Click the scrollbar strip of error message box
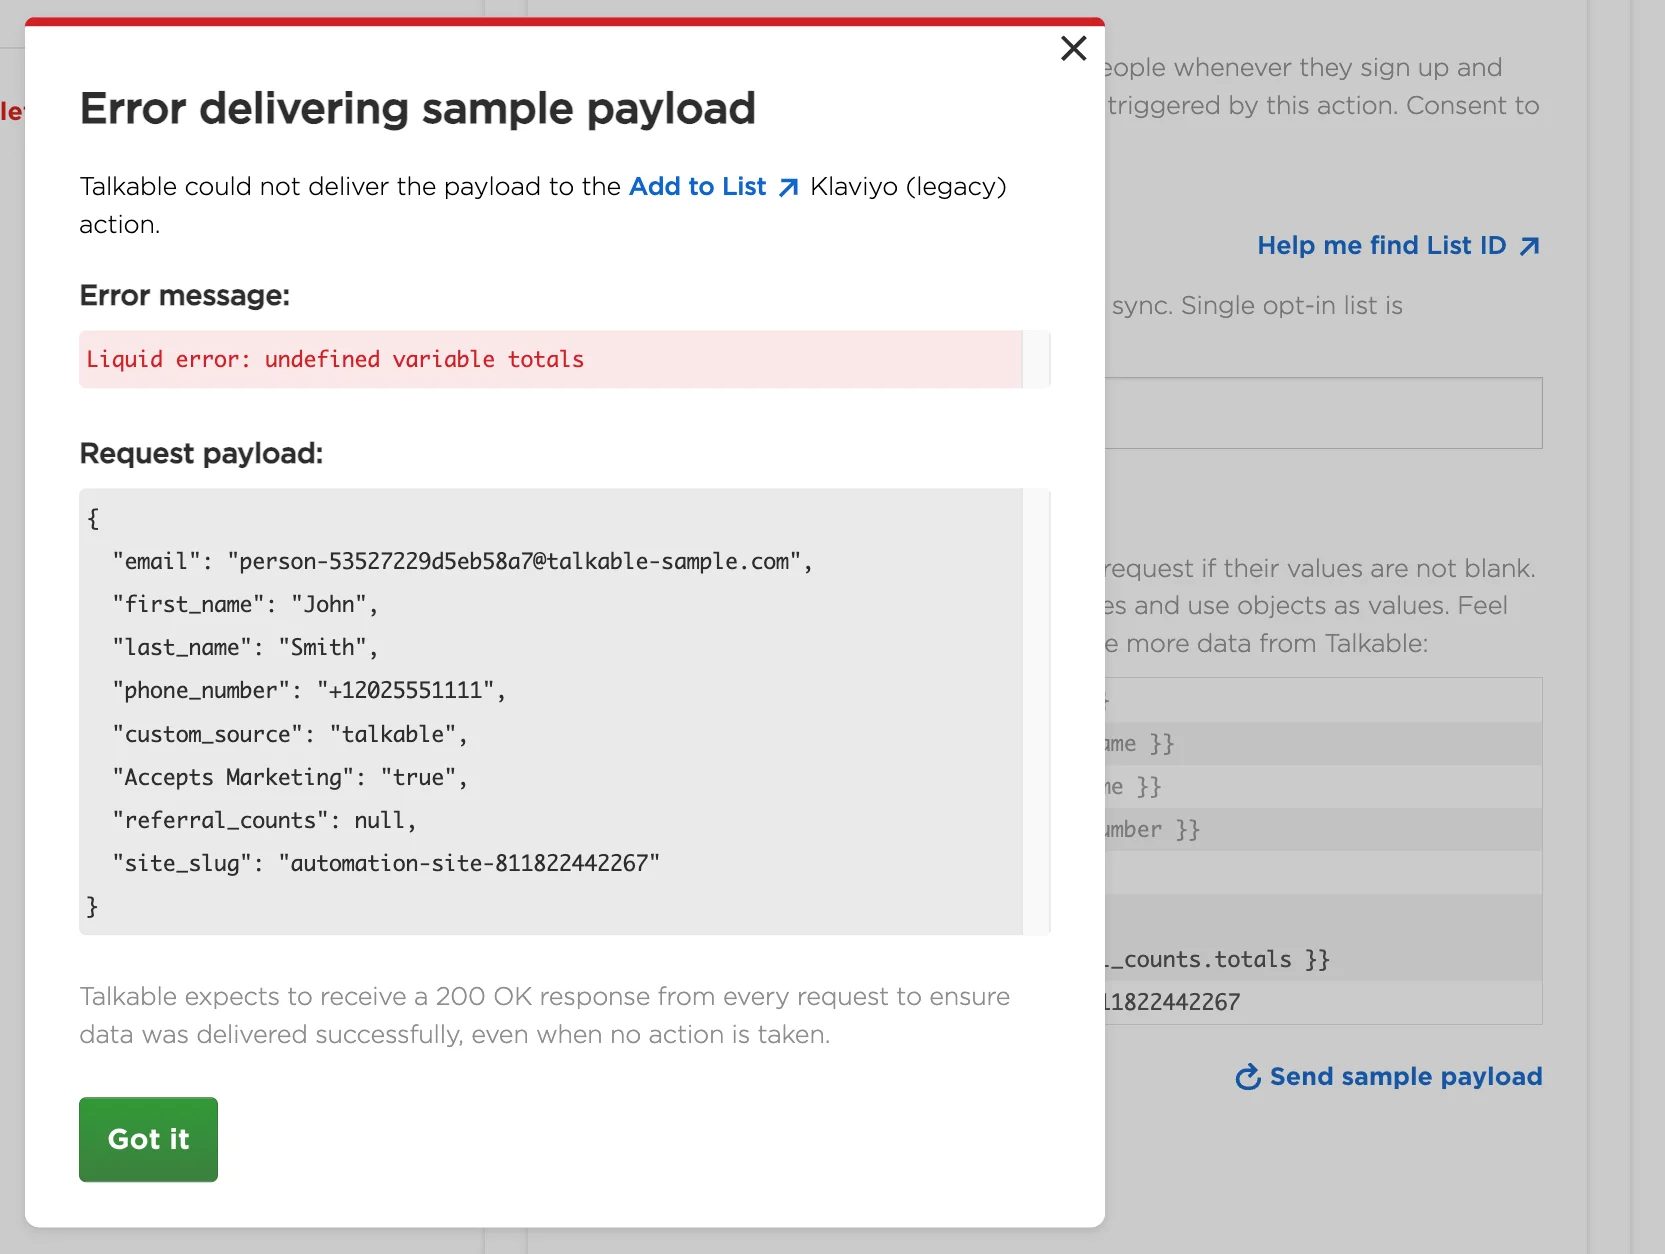Image resolution: width=1665 pixels, height=1254 pixels. point(1036,359)
